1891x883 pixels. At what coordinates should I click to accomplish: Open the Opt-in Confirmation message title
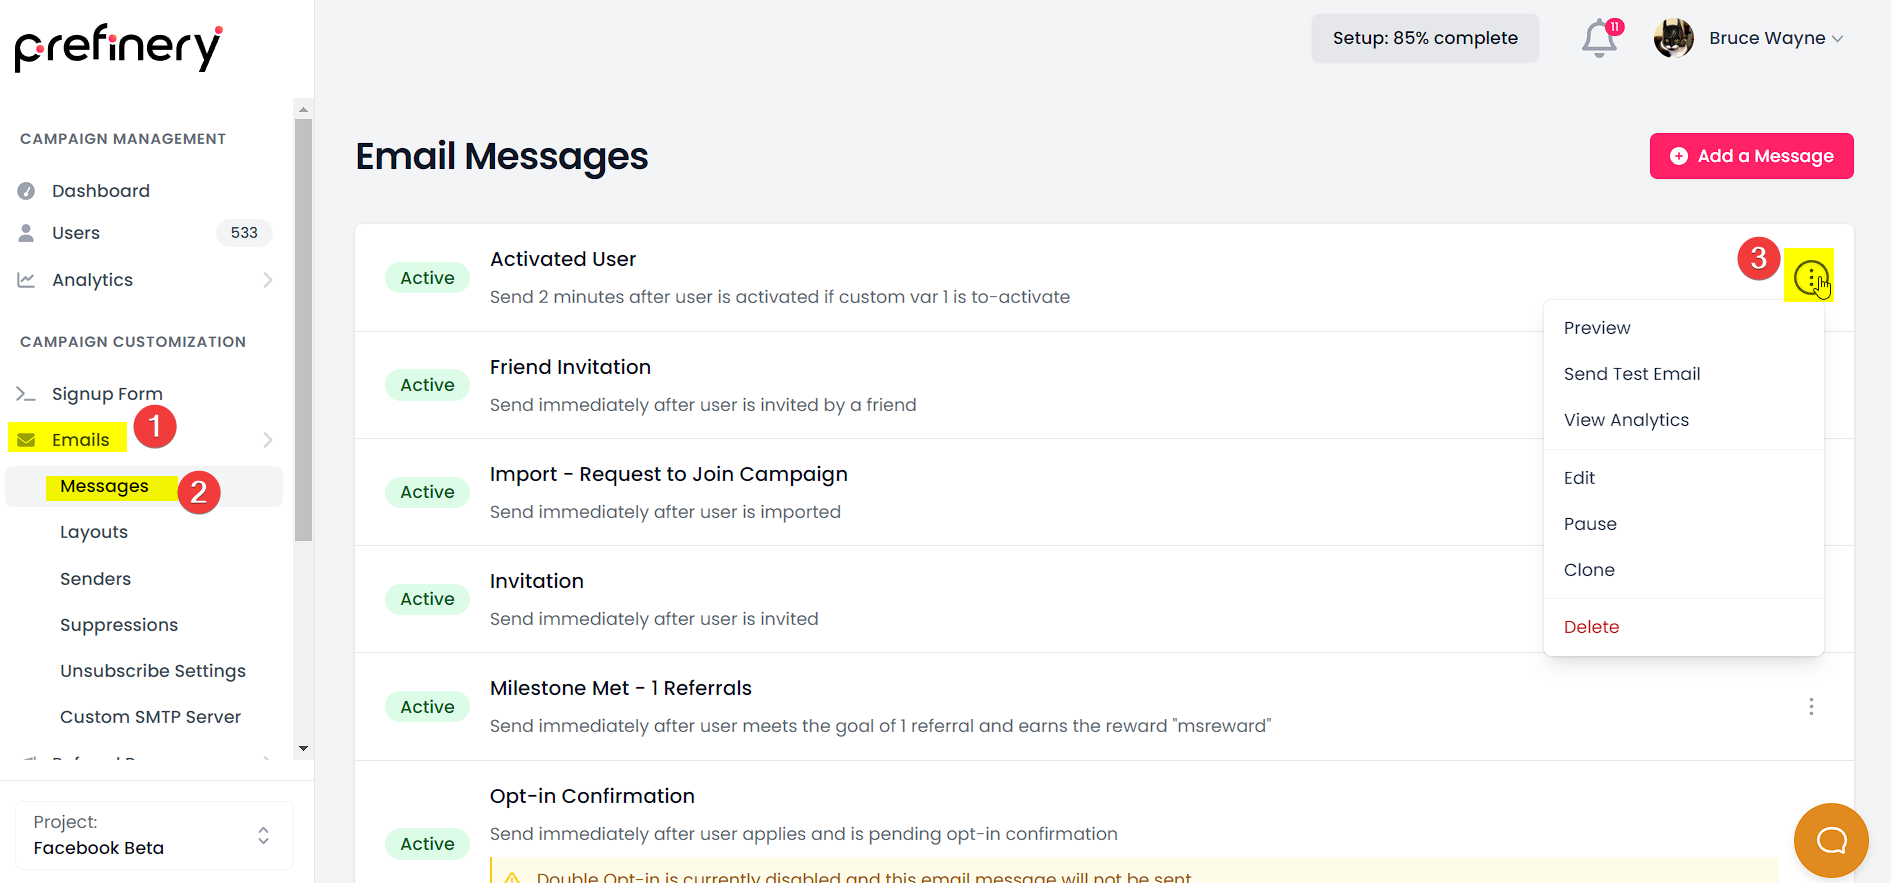point(592,796)
